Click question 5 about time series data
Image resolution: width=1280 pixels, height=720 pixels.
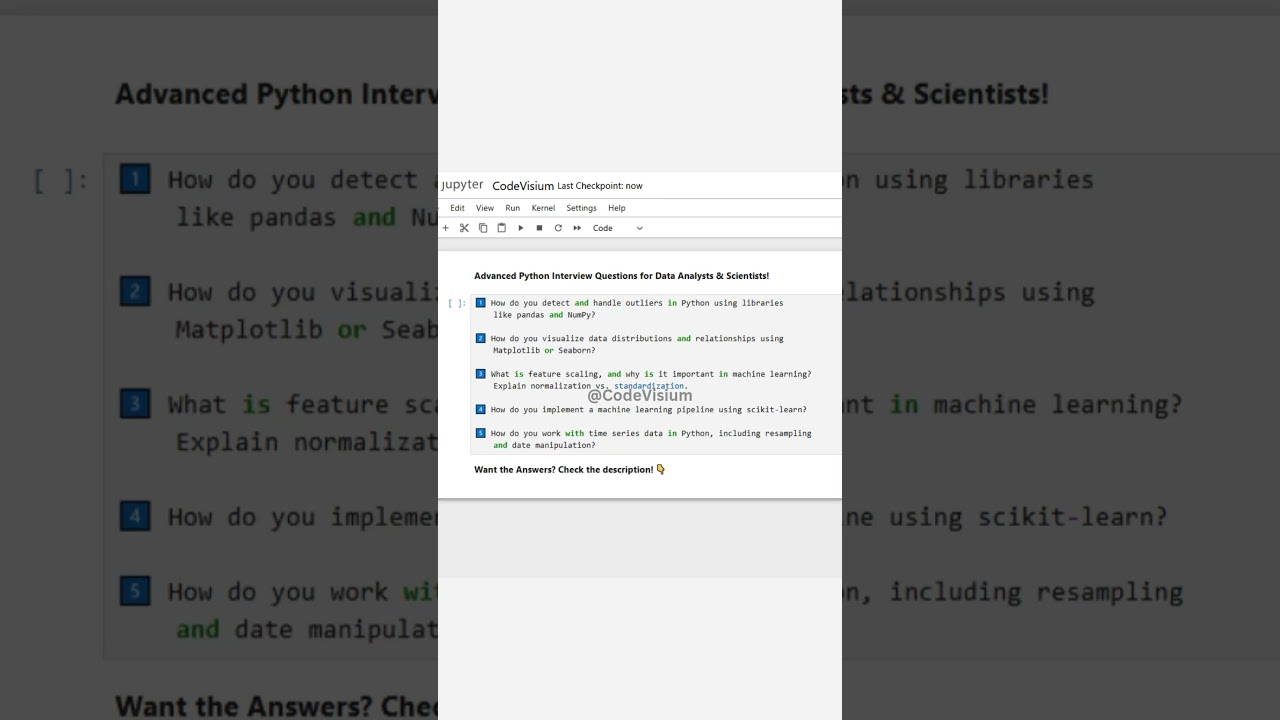651,434
